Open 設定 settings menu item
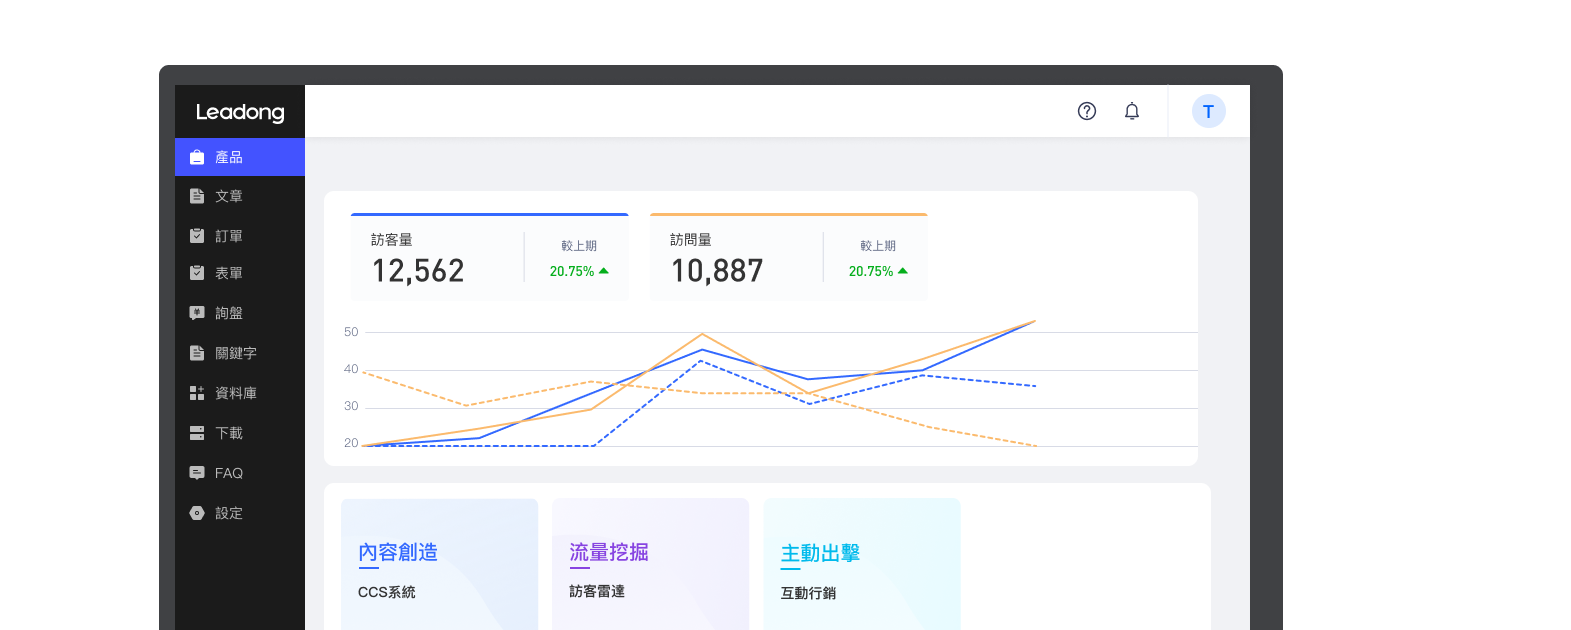 pos(240,513)
